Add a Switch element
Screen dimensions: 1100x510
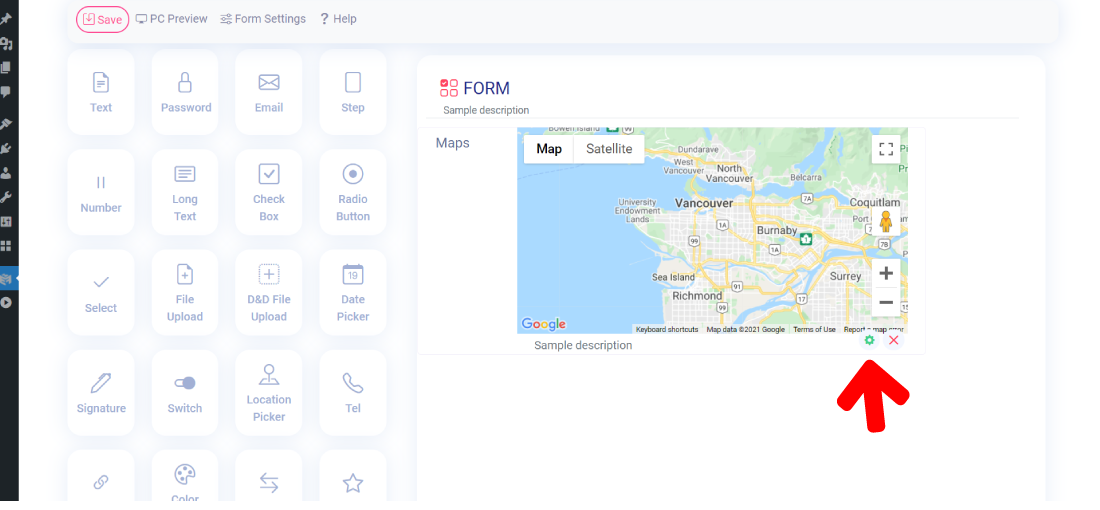pos(185,393)
